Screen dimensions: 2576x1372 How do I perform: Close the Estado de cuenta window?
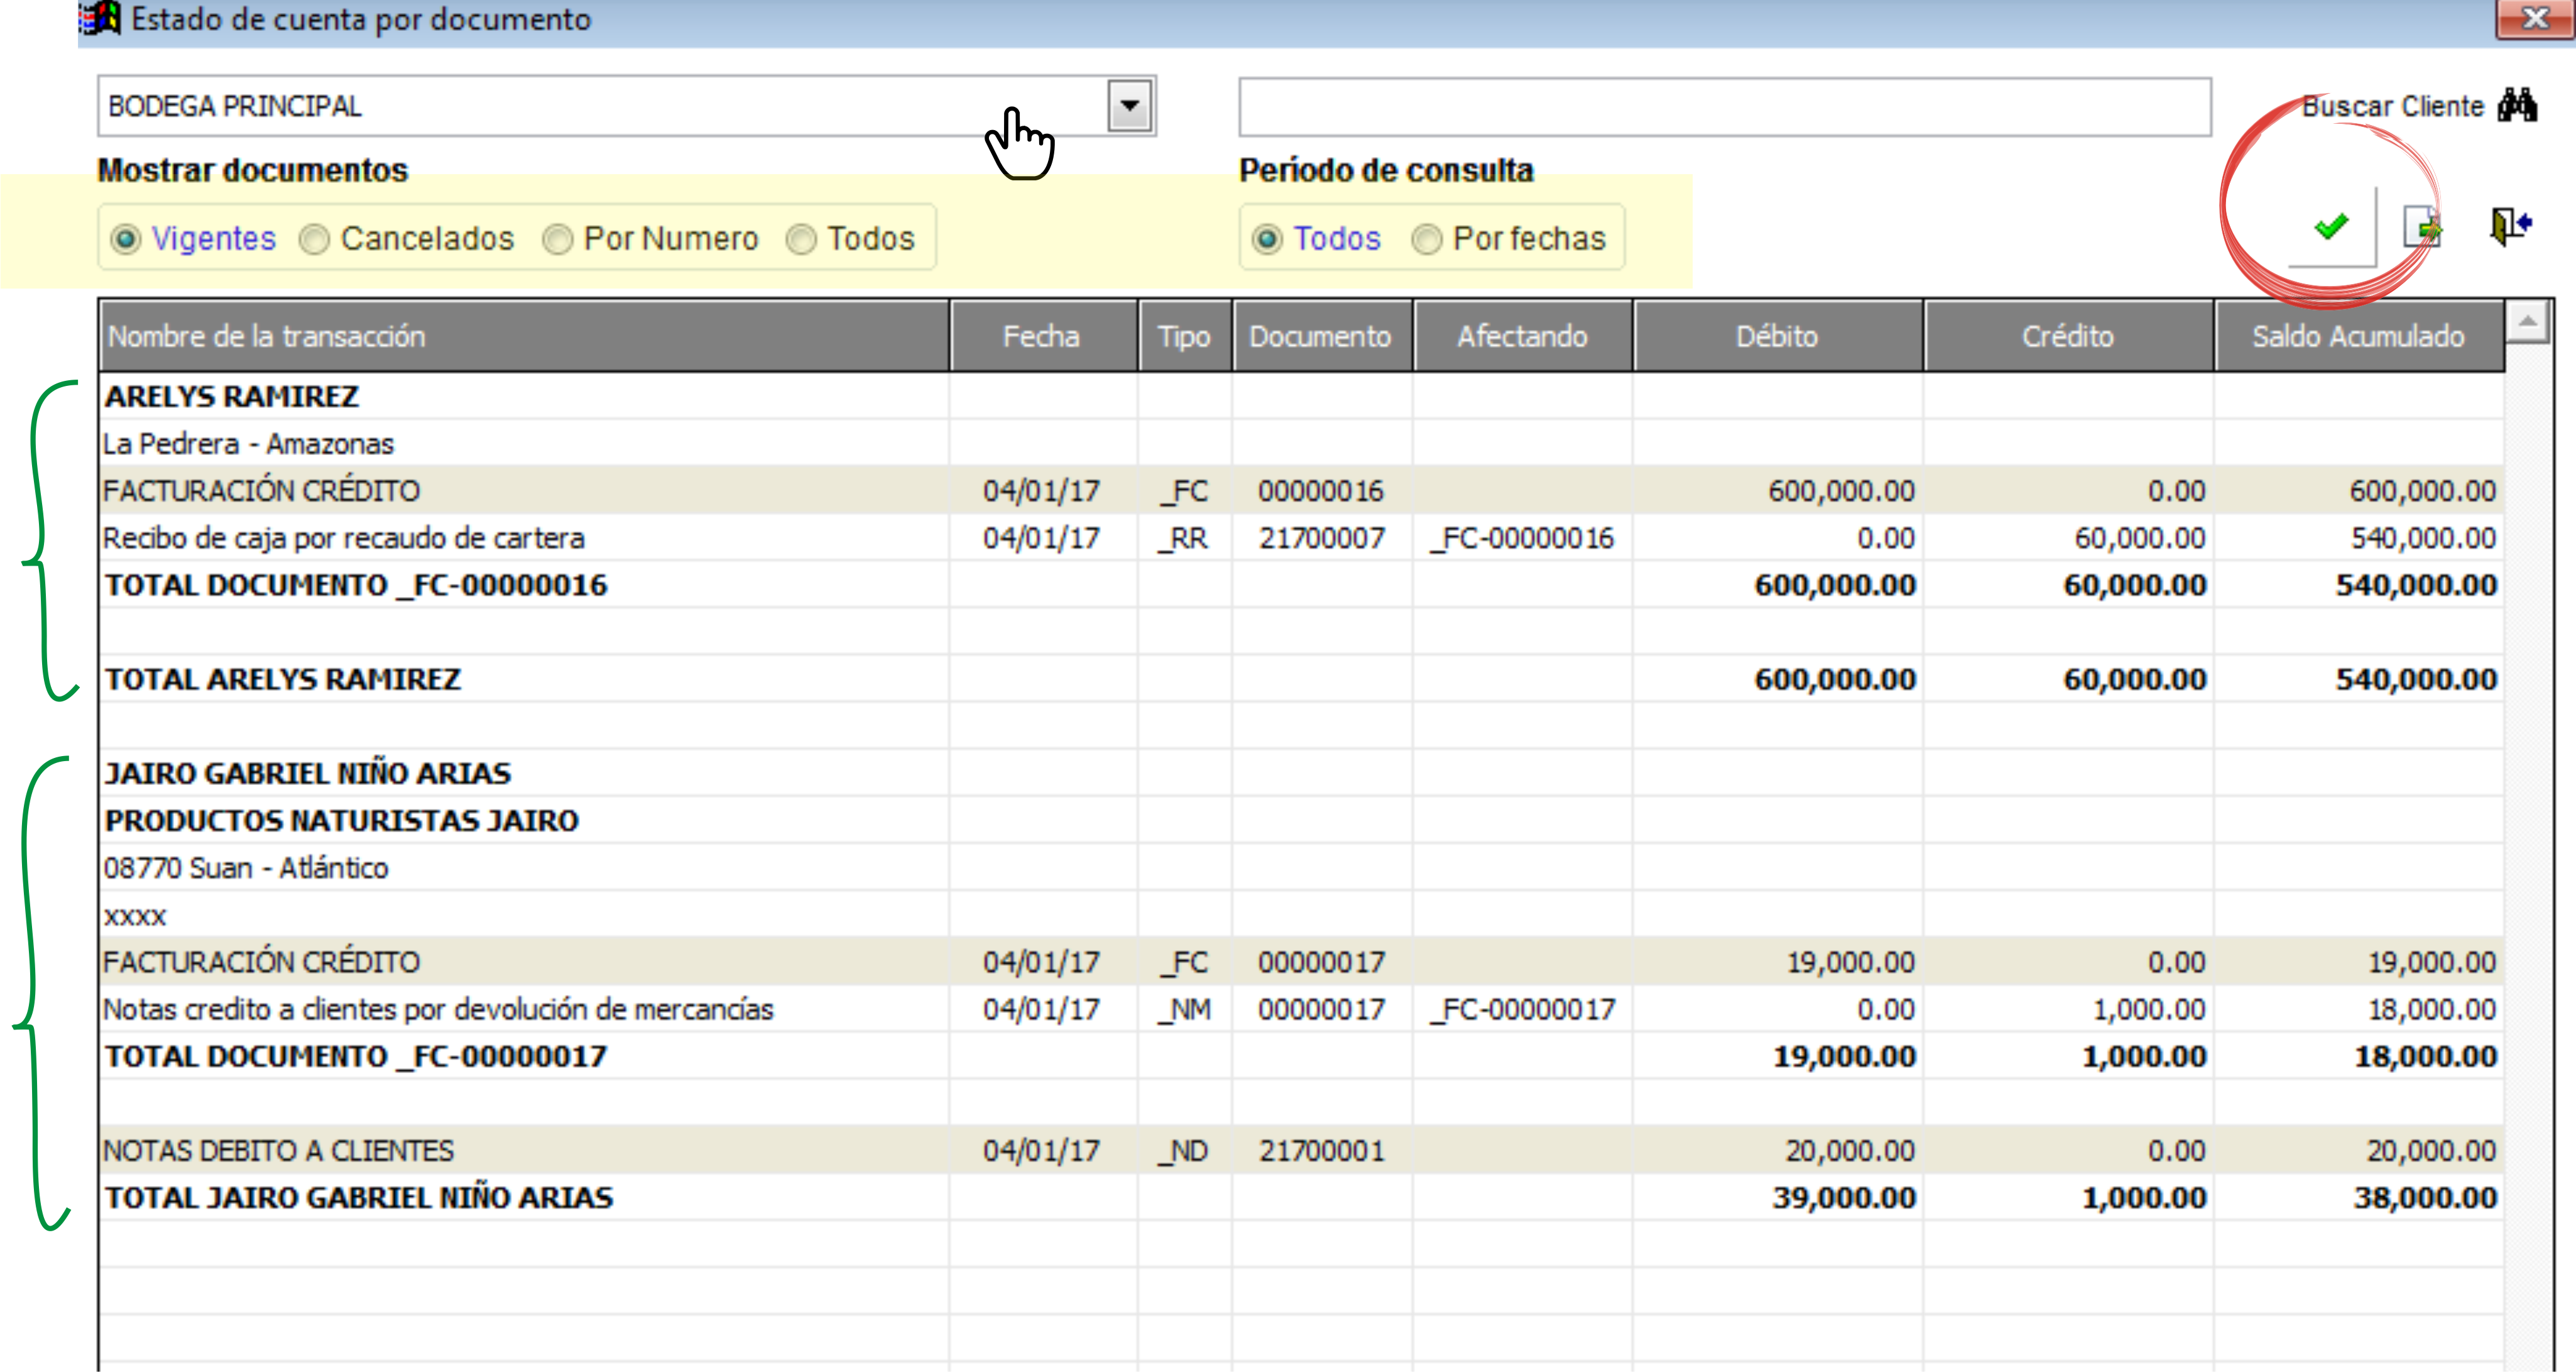click(2535, 19)
